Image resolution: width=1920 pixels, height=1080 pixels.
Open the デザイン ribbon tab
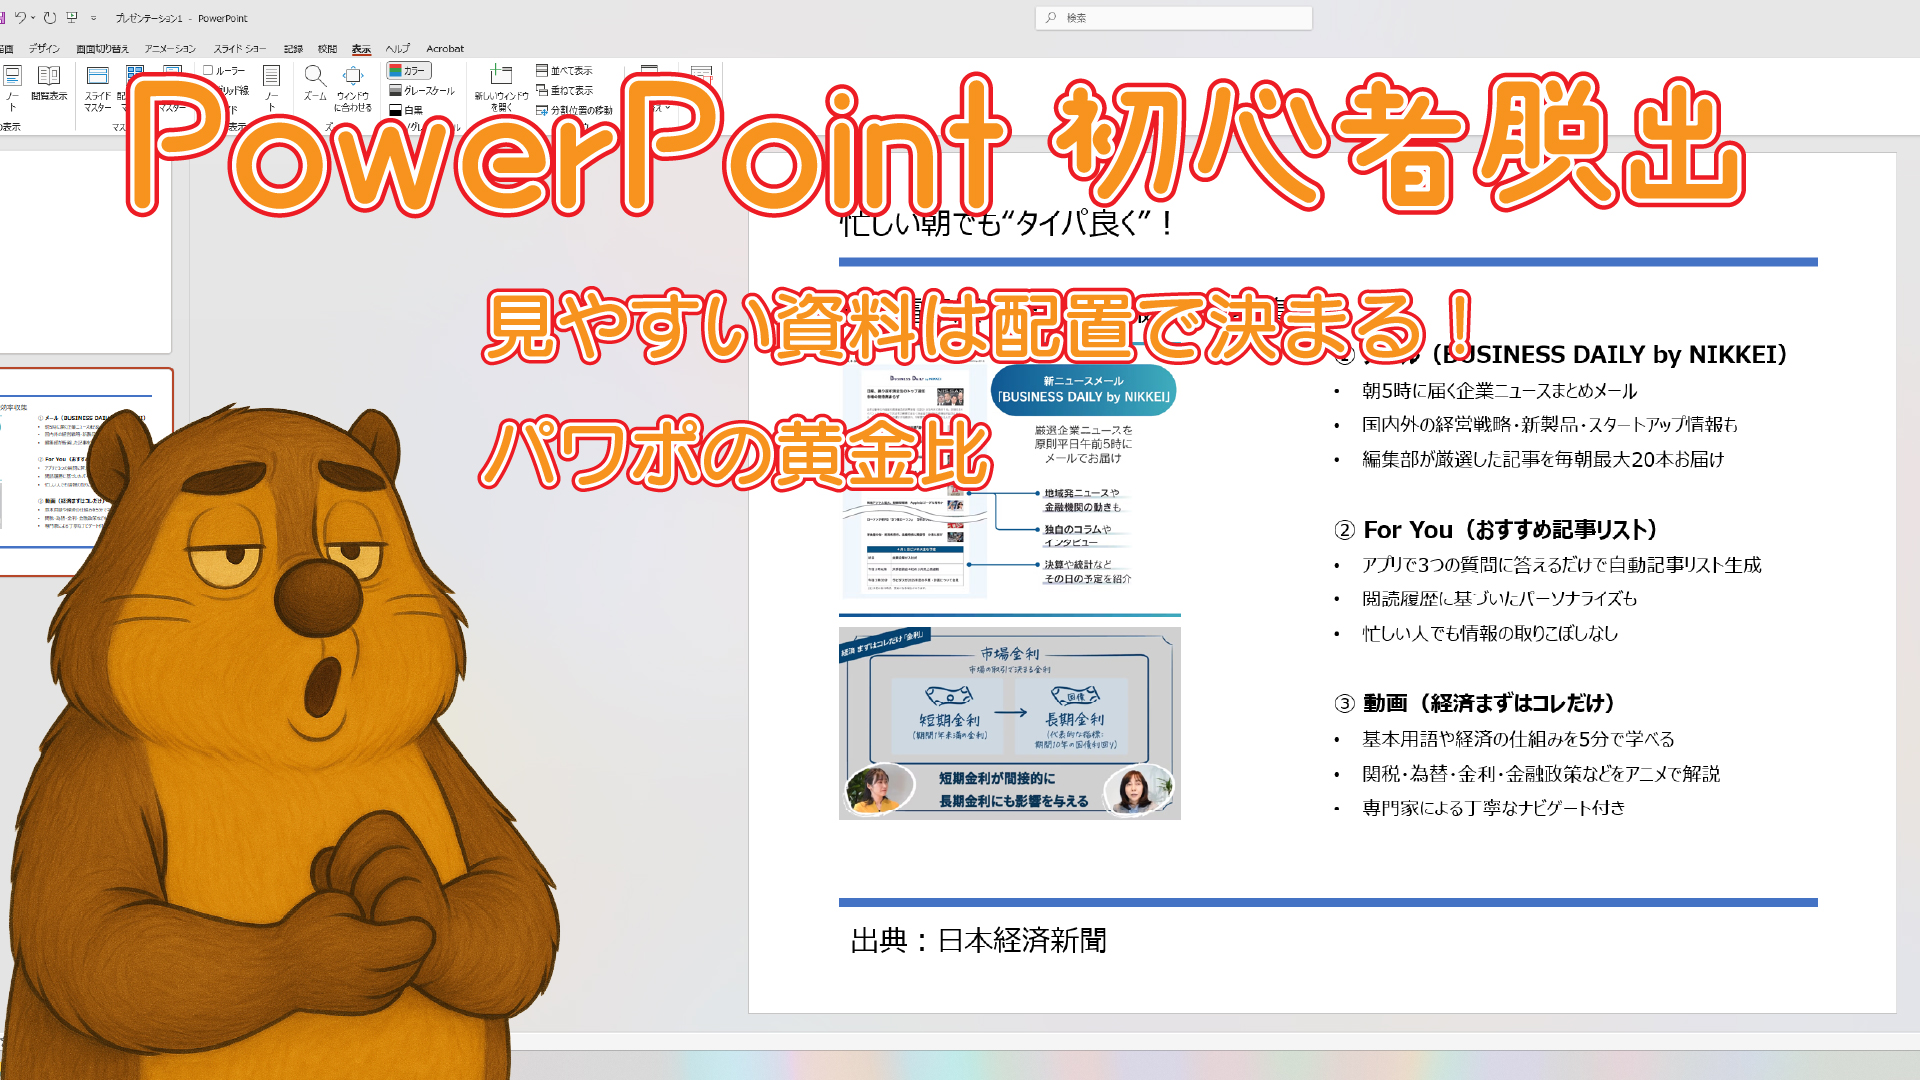pyautogui.click(x=44, y=48)
